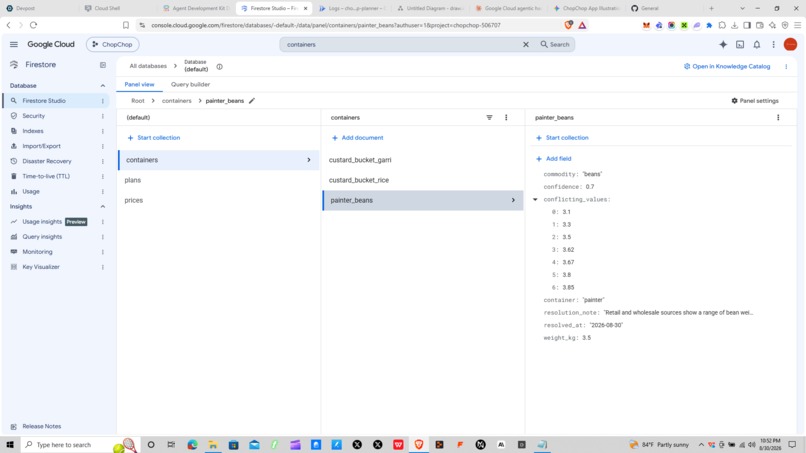Open Disaster Recovery in sidebar
The width and height of the screenshot is (806, 453).
[47, 161]
